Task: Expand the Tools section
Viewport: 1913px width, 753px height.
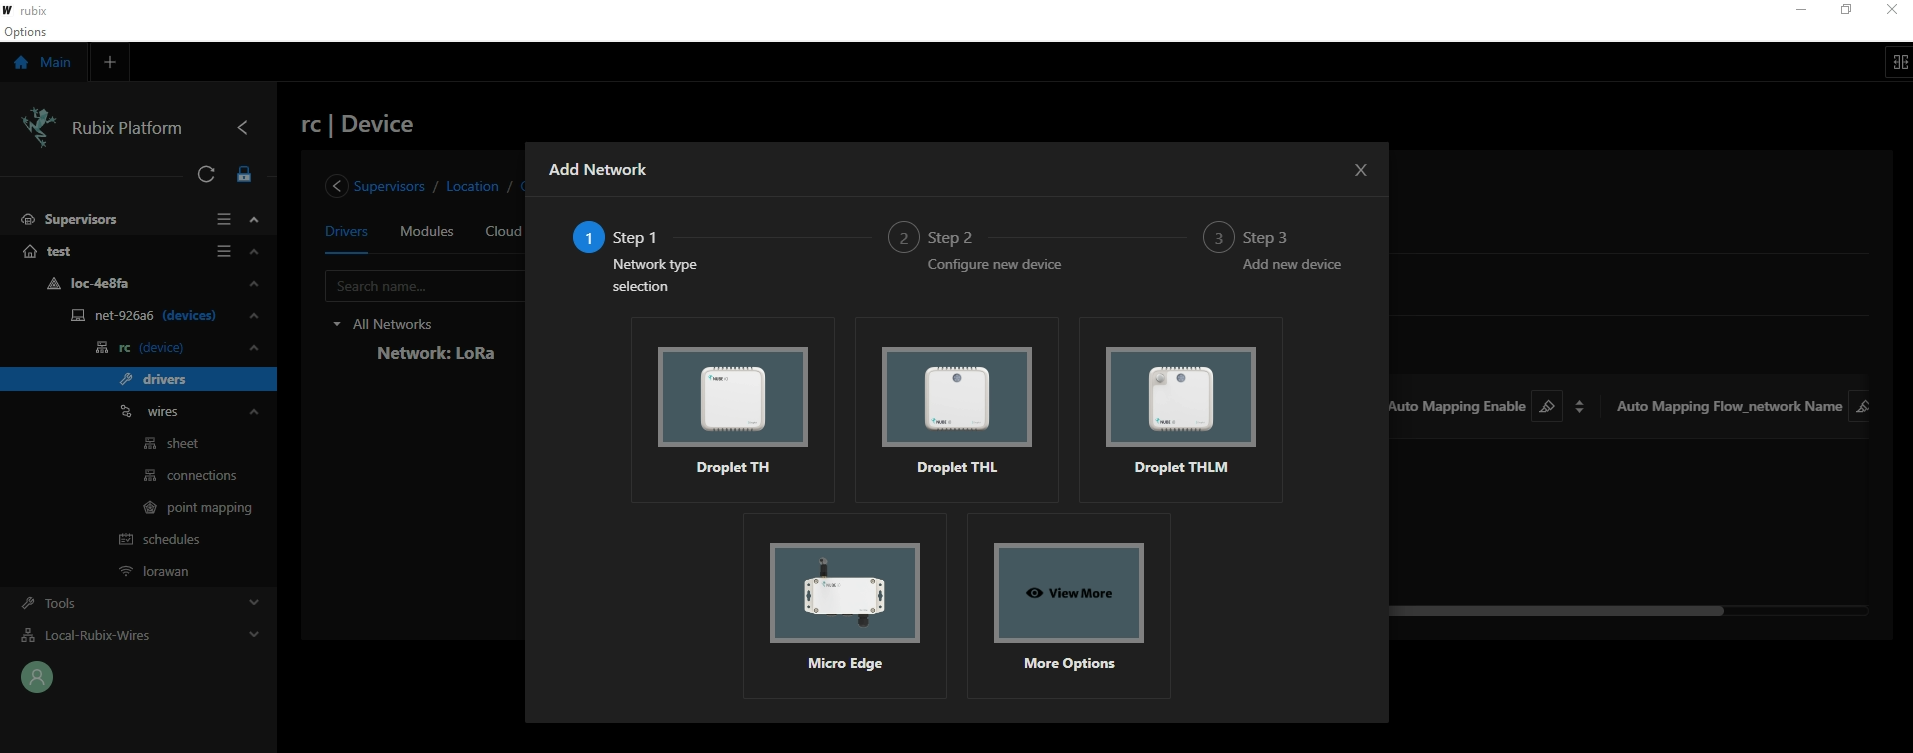Action: click(254, 603)
